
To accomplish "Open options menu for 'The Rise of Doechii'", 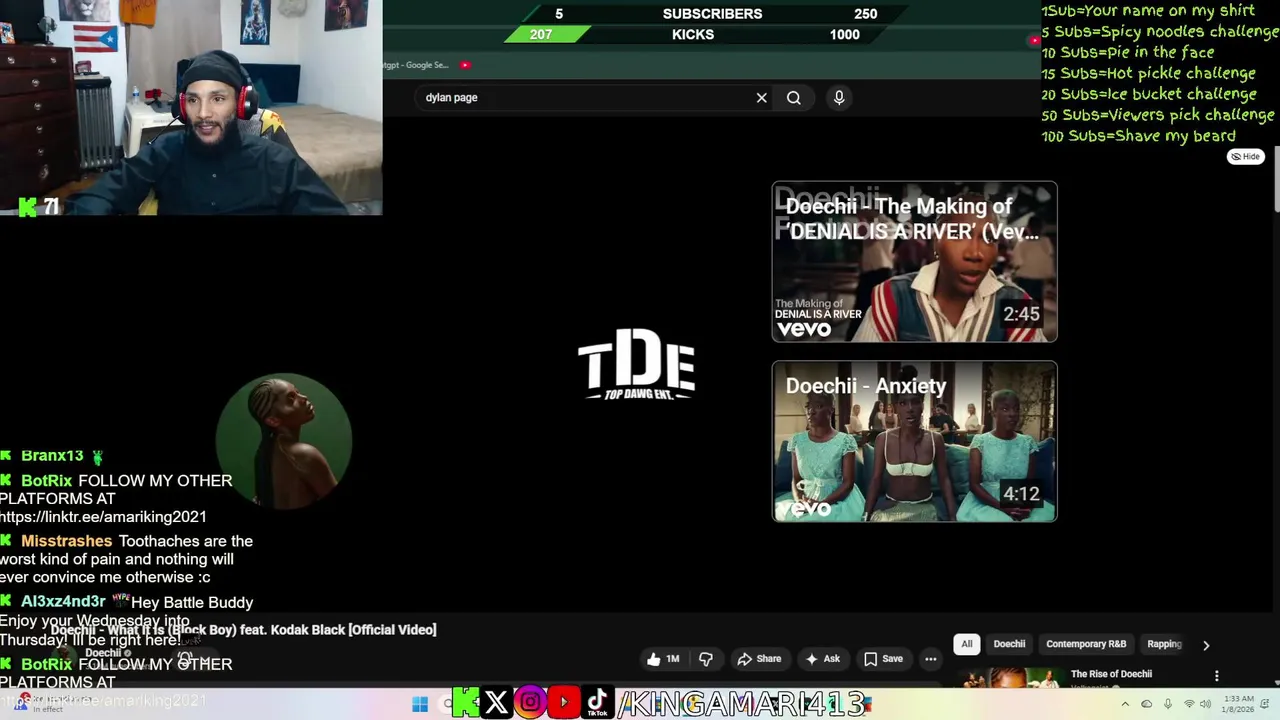I will (x=1216, y=676).
